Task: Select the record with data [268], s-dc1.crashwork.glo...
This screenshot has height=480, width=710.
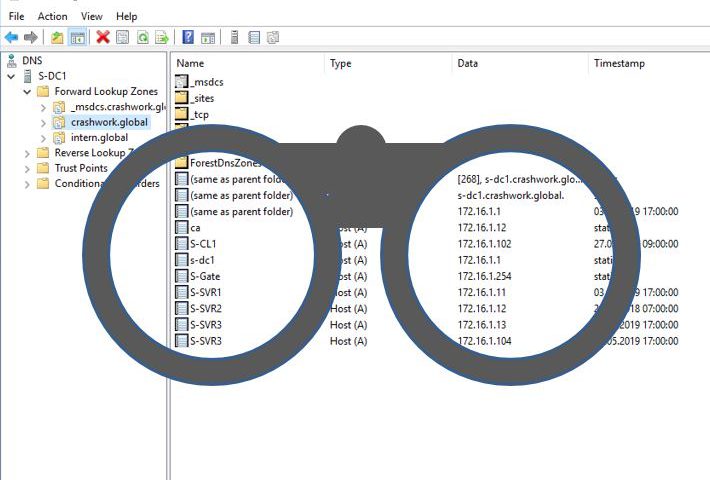Action: [x=238, y=179]
